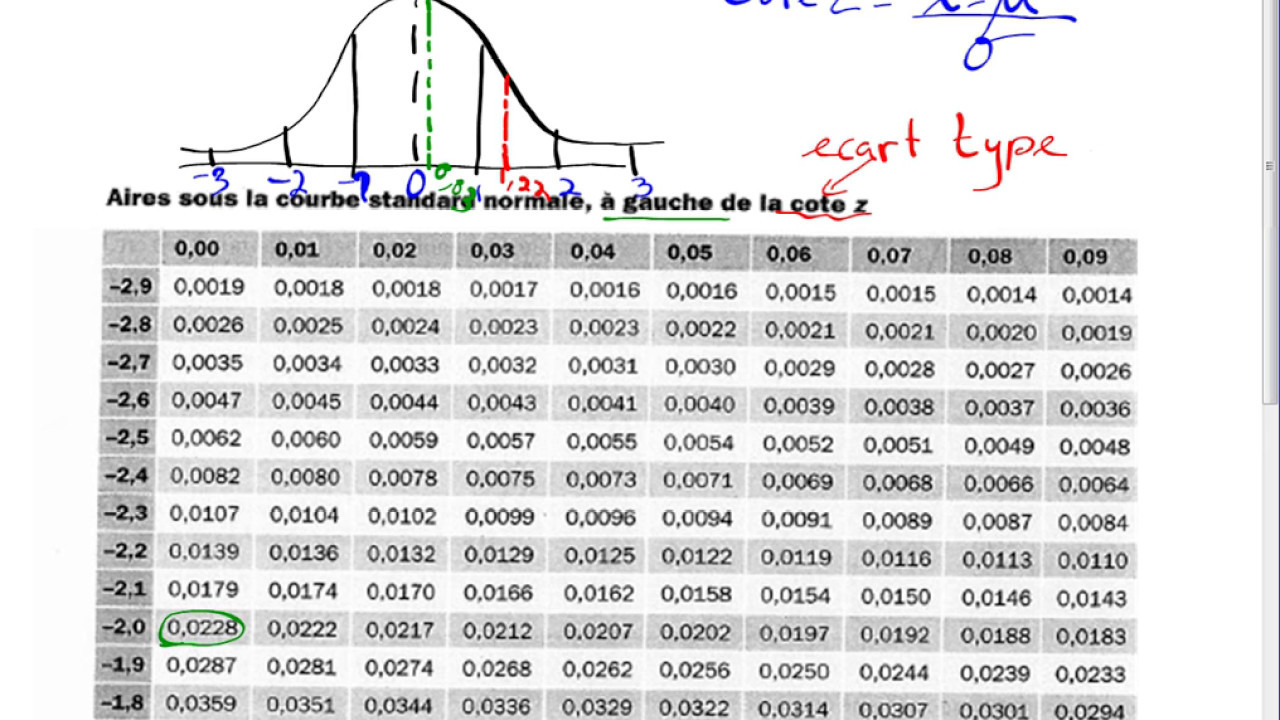Click the cell with value 0,0287
Screen dimensions: 1280x720
(203, 665)
